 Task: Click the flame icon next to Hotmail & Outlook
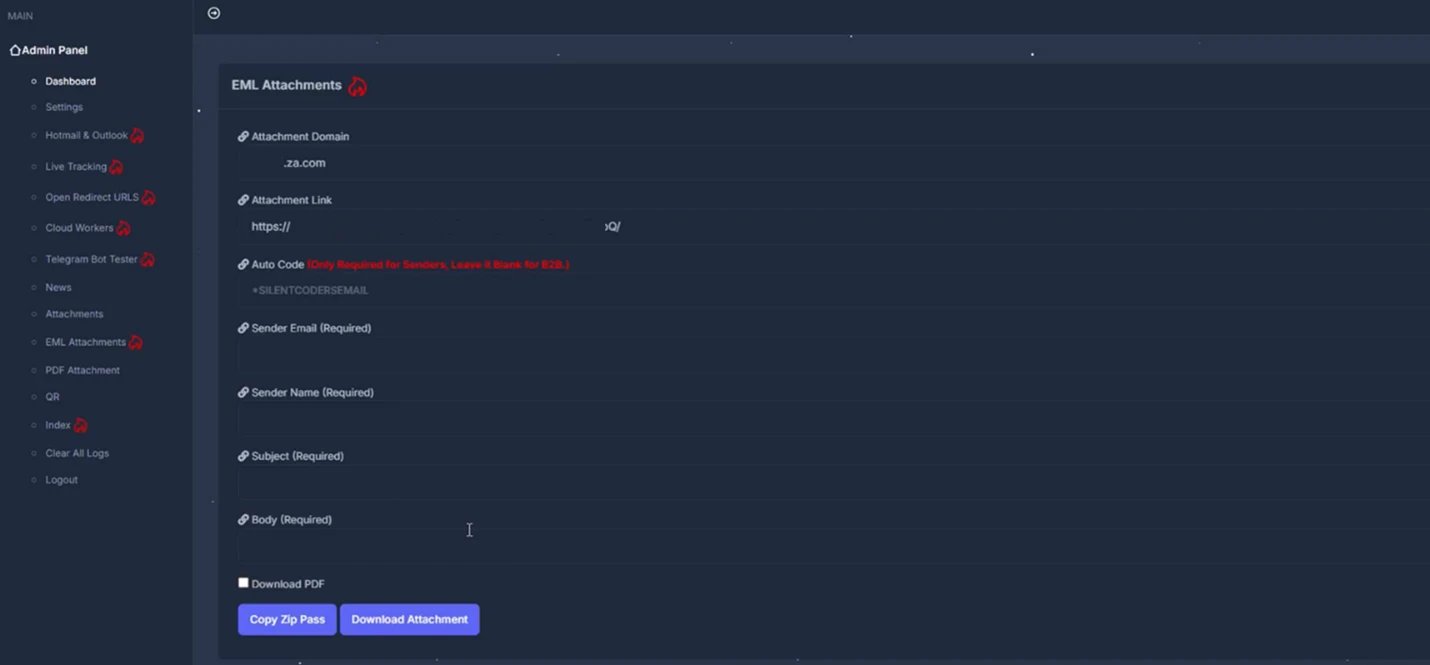click(138, 135)
